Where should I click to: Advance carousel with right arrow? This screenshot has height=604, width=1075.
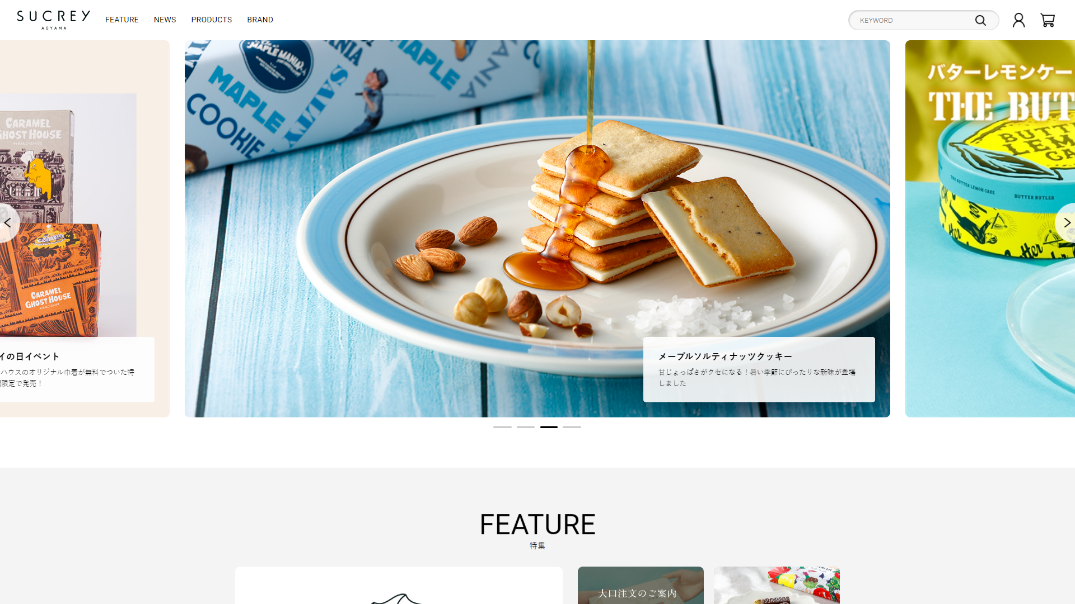pyautogui.click(x=1066, y=223)
